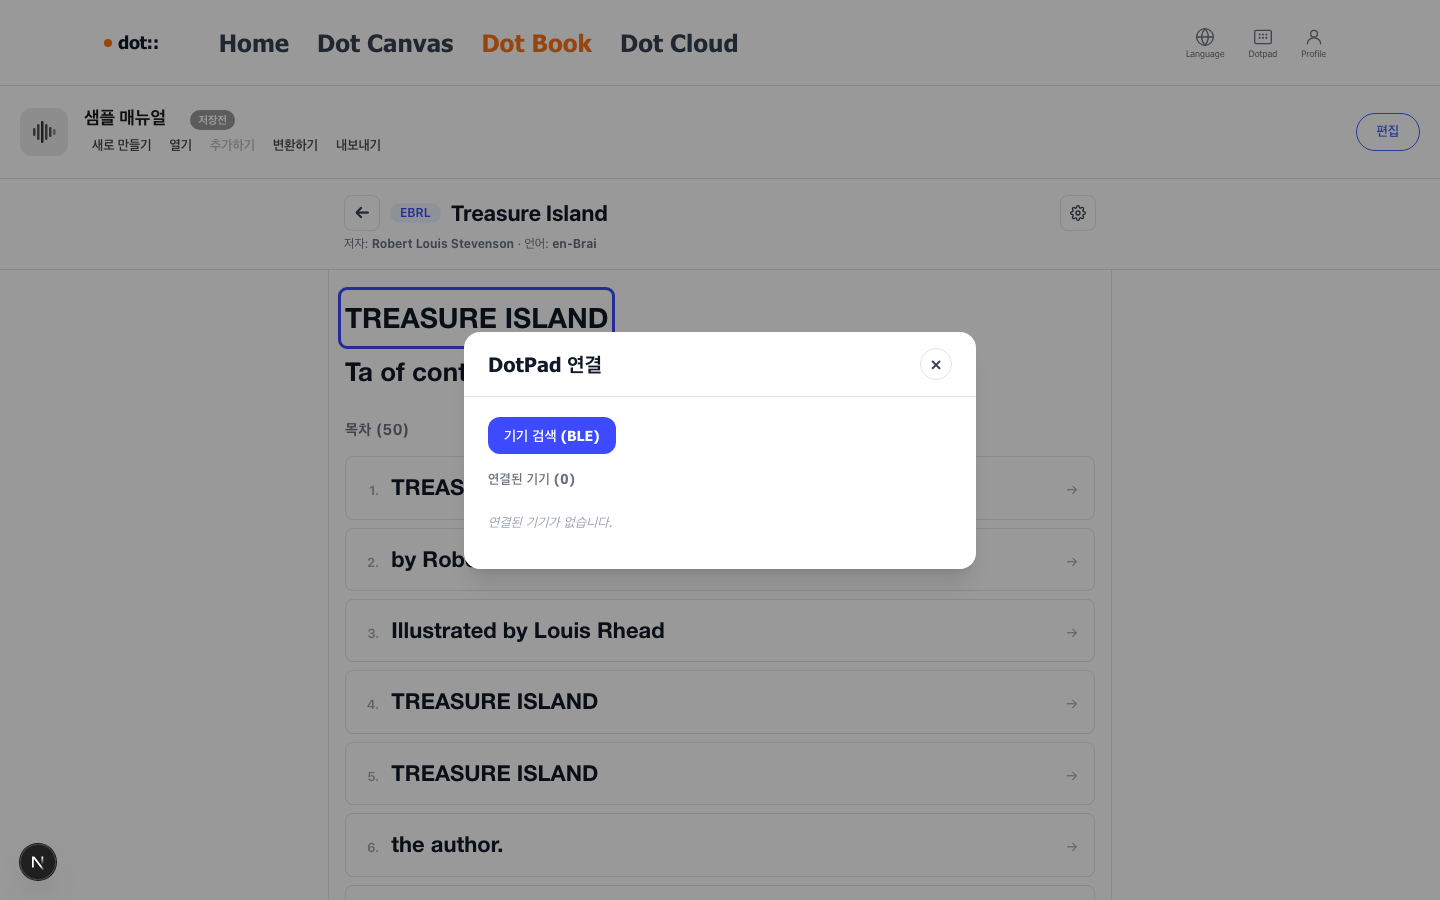Open book settings gear icon
The image size is (1440, 900).
[x=1078, y=213]
